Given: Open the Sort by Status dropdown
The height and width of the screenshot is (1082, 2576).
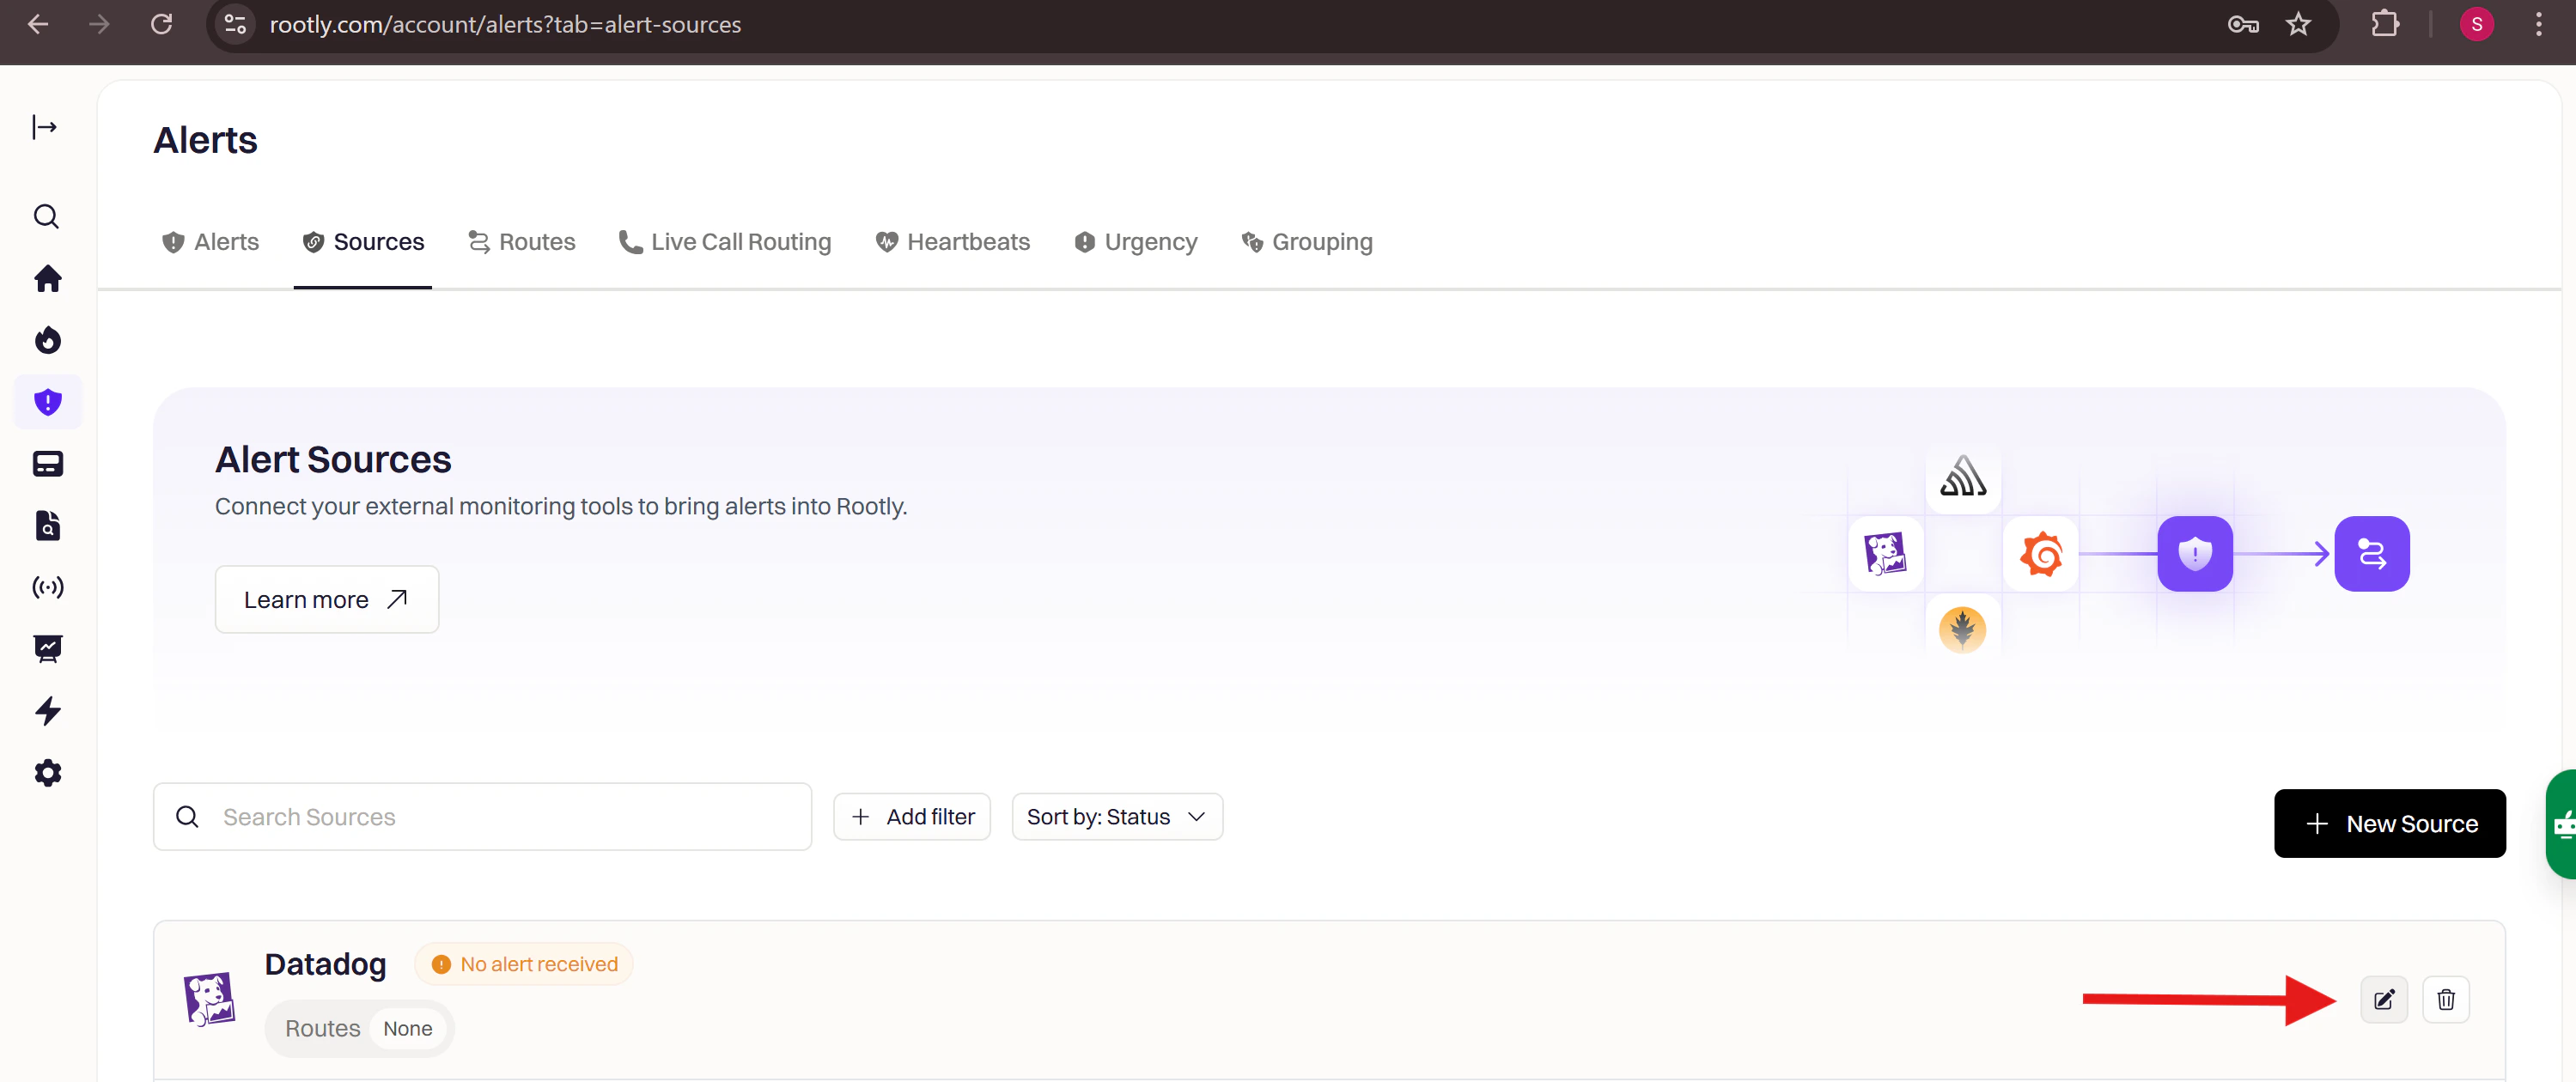Looking at the screenshot, I should click(x=1117, y=816).
